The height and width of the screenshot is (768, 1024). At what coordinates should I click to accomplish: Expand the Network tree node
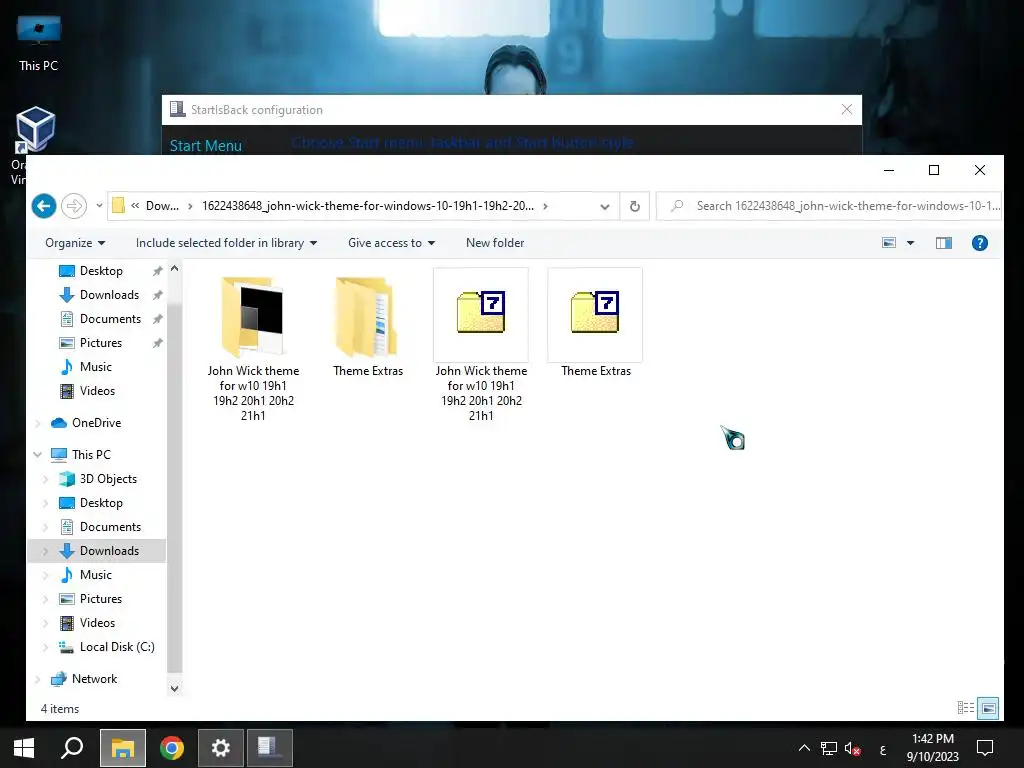(38, 679)
